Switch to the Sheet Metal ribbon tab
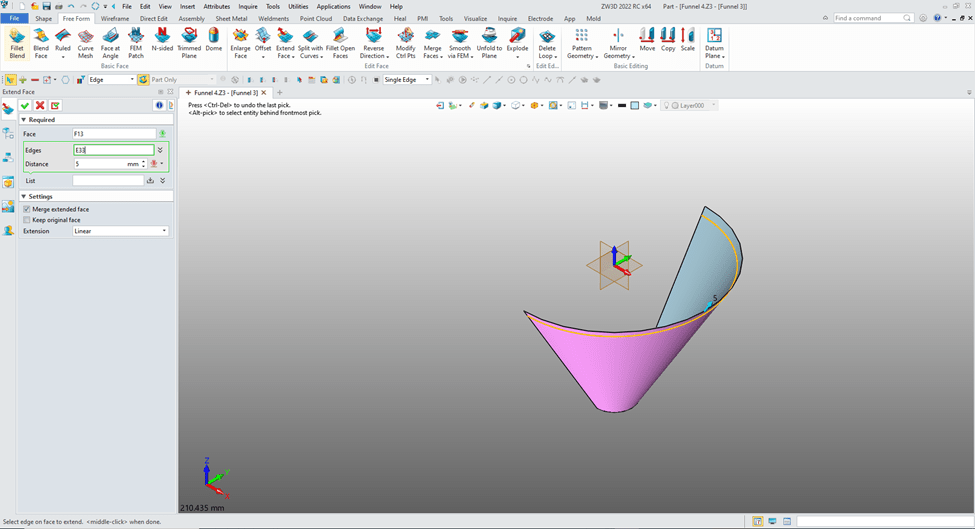 point(231,18)
